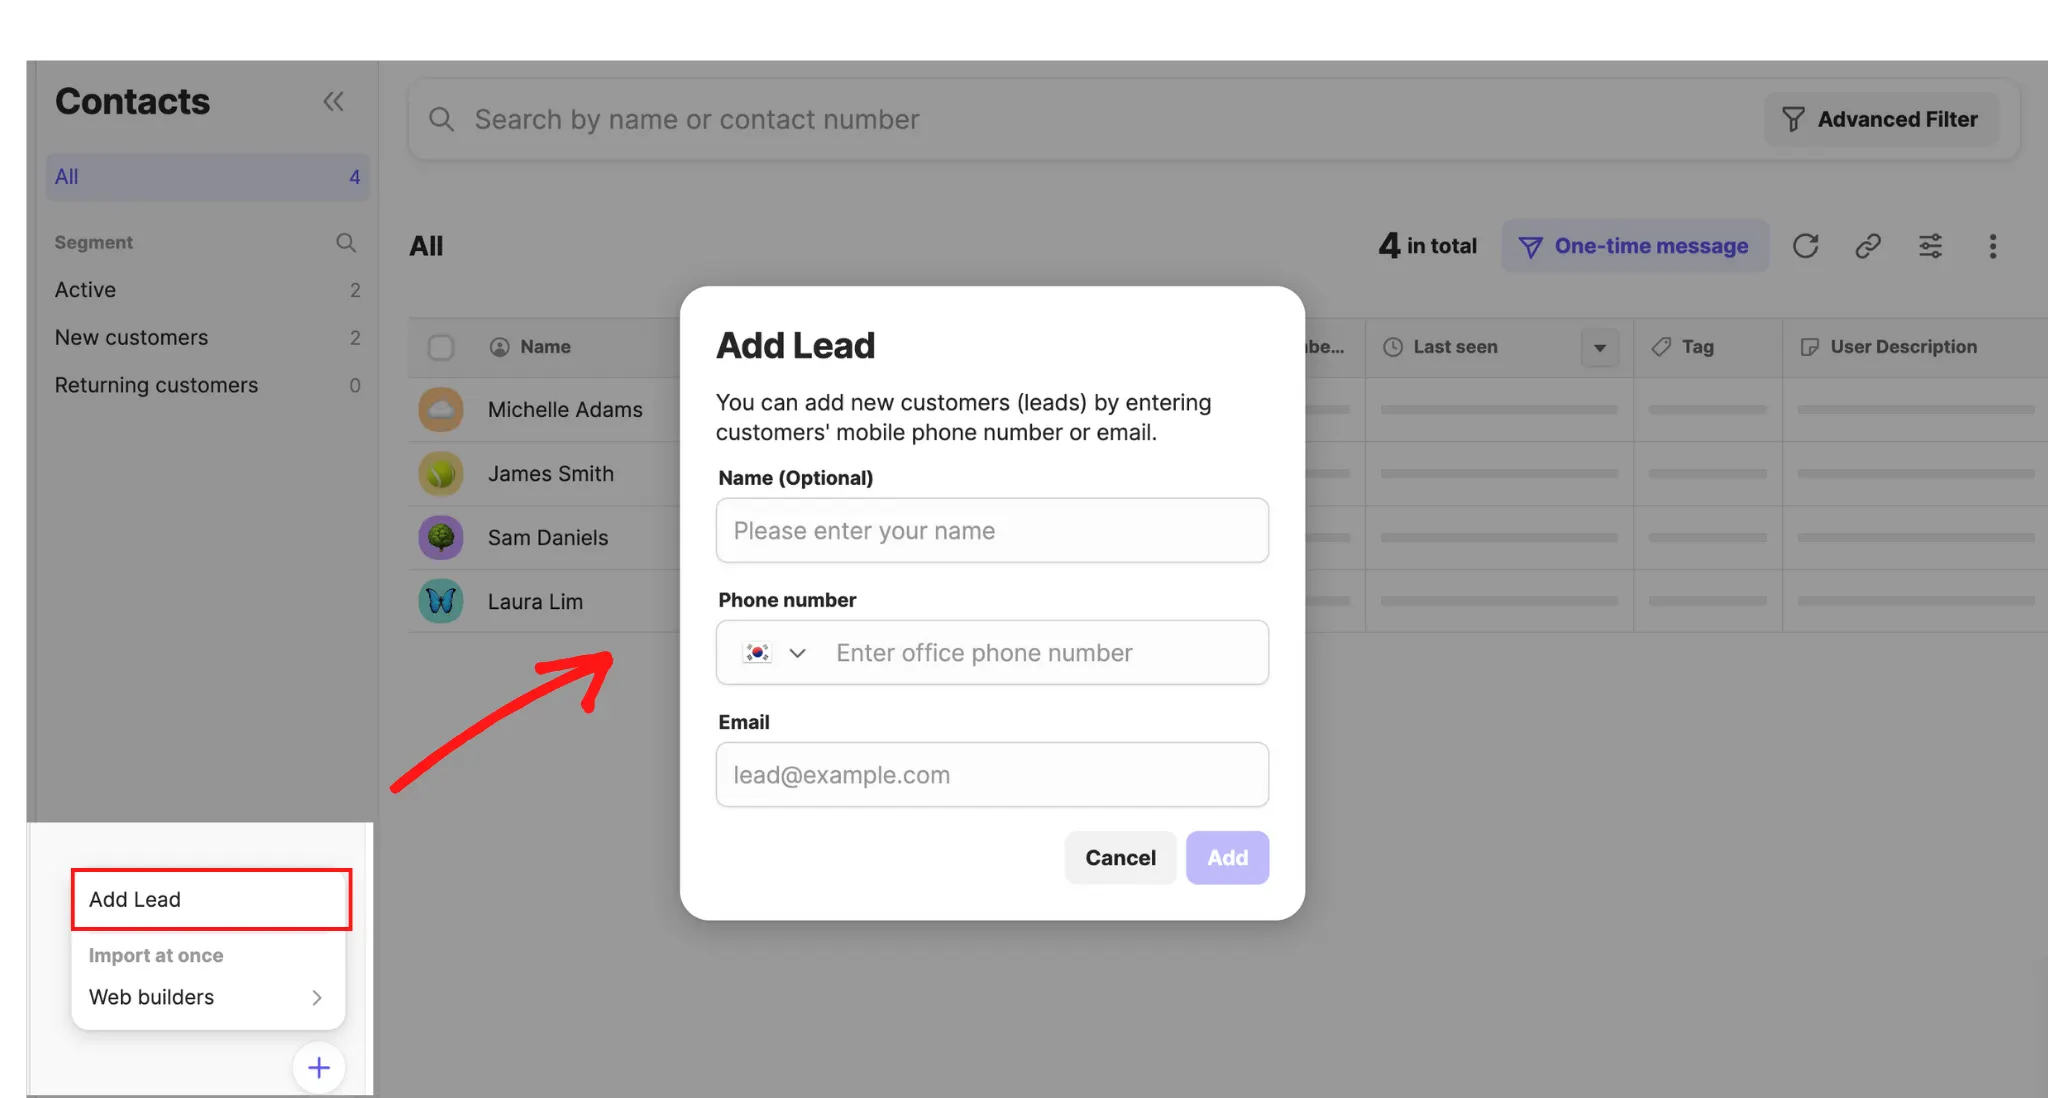Collapse the Contacts sidebar with double chevron
The height and width of the screenshot is (1098, 2048).
(333, 101)
